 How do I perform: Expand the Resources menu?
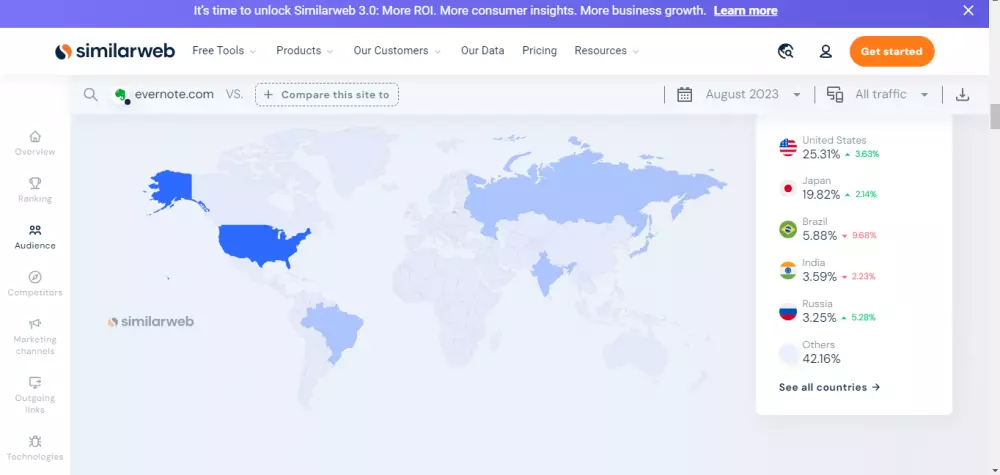pos(607,51)
